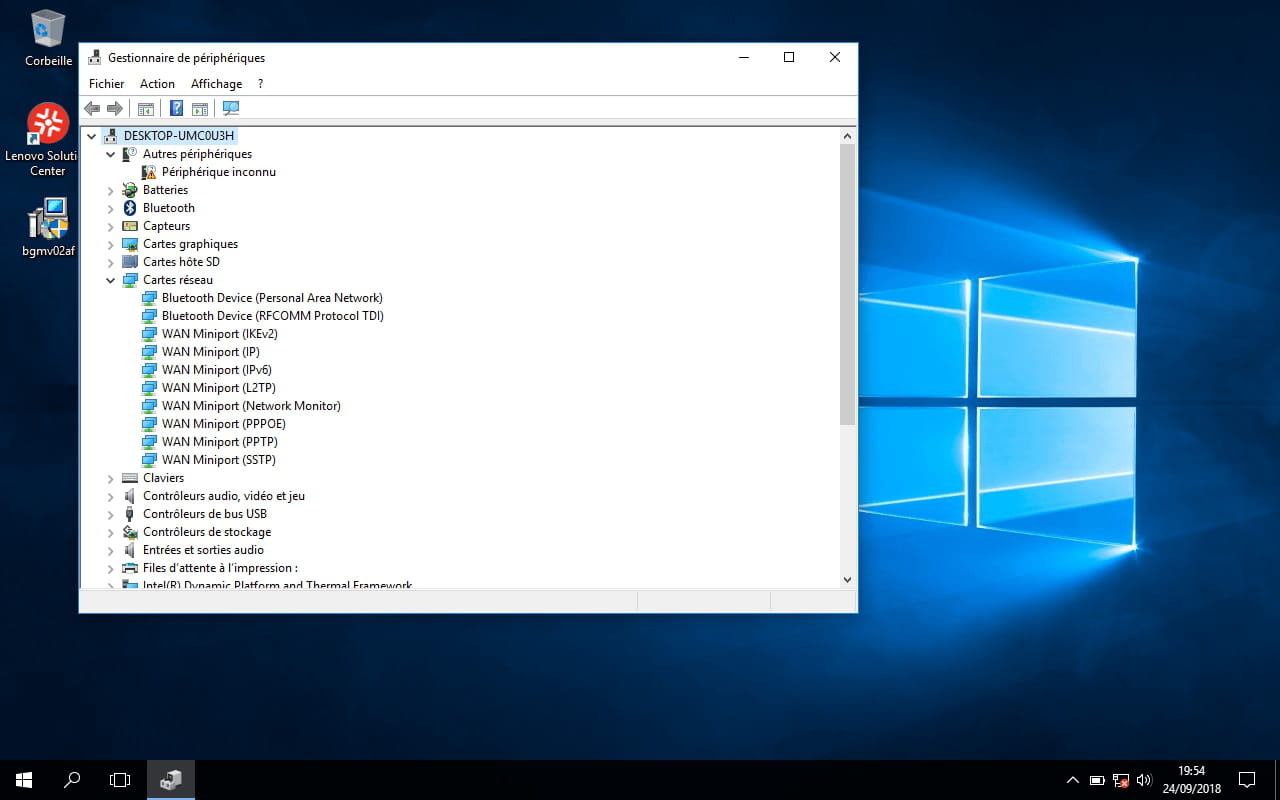Expand Contrôleurs de stockage category
The image size is (1280, 800).
coord(111,532)
